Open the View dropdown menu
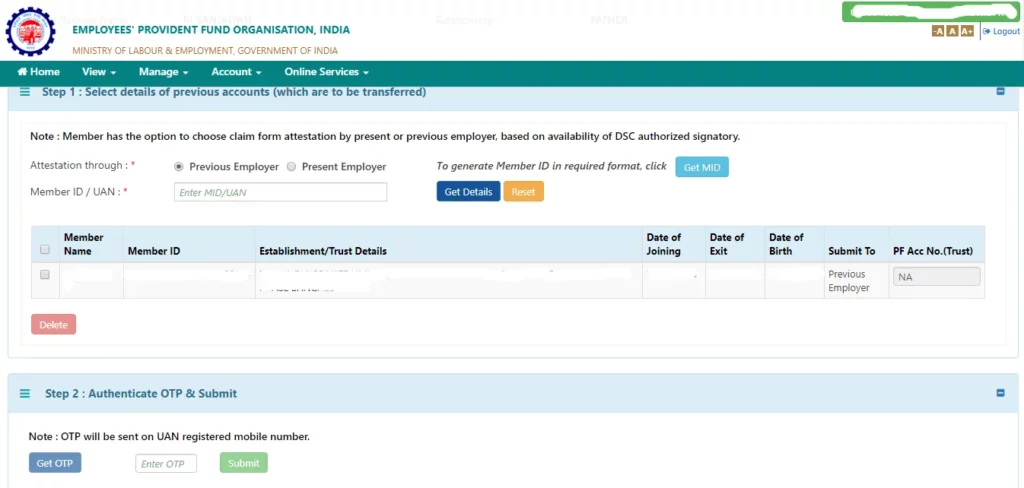1024x488 pixels. (99, 72)
